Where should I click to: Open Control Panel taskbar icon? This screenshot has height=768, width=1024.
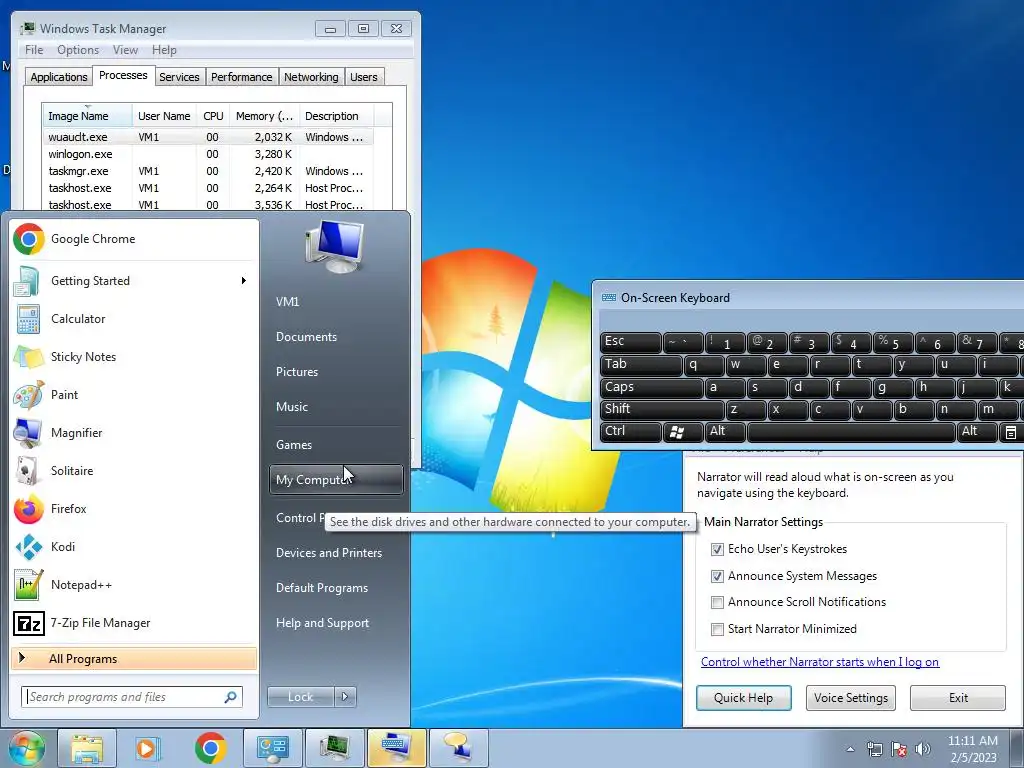click(x=272, y=748)
